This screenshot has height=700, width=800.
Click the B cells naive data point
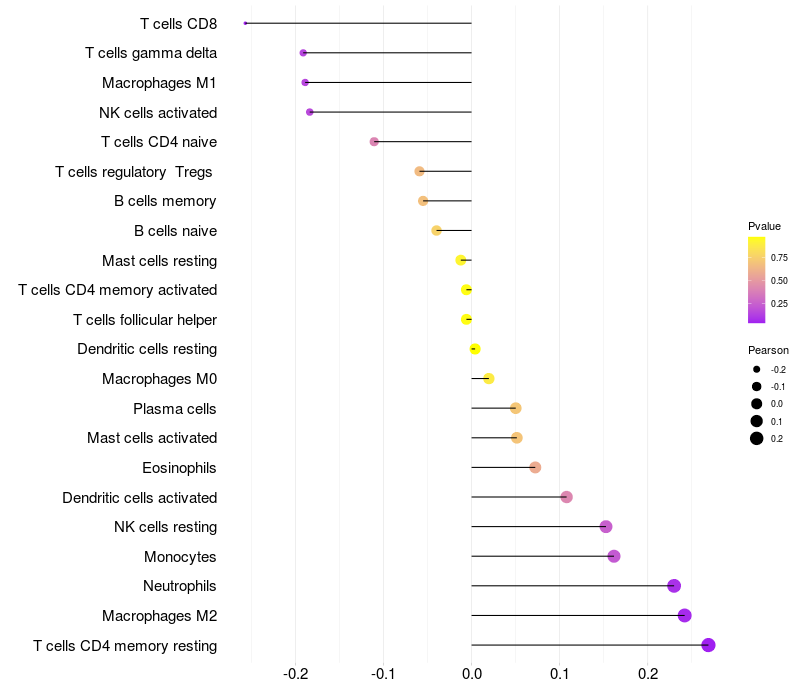pyautogui.click(x=436, y=231)
